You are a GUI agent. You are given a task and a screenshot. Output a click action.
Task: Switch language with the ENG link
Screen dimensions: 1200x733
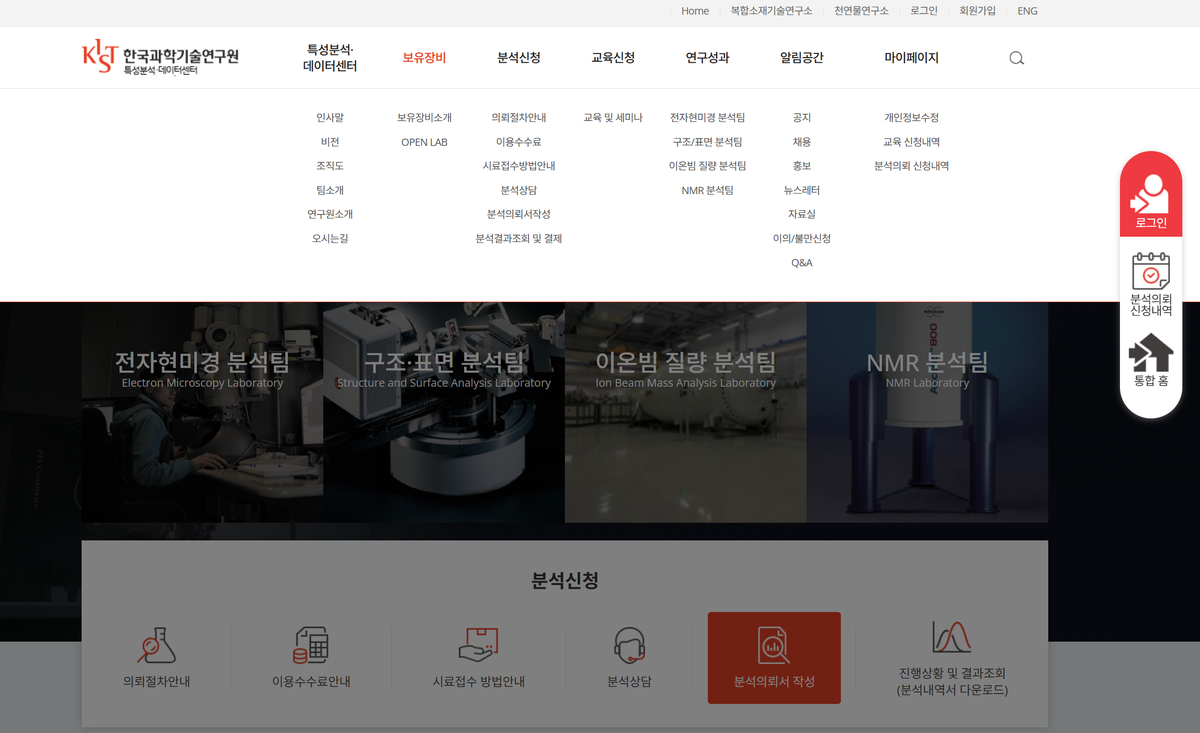coord(1027,11)
